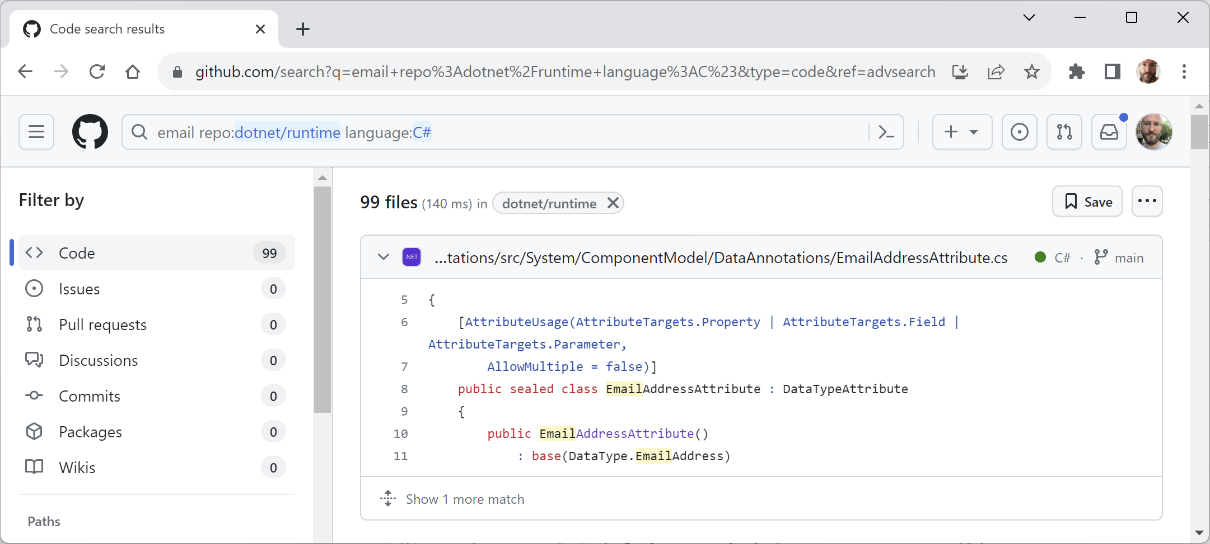Open GitHub global navigation hamburger menu
The height and width of the screenshot is (544, 1210).
pos(36,132)
